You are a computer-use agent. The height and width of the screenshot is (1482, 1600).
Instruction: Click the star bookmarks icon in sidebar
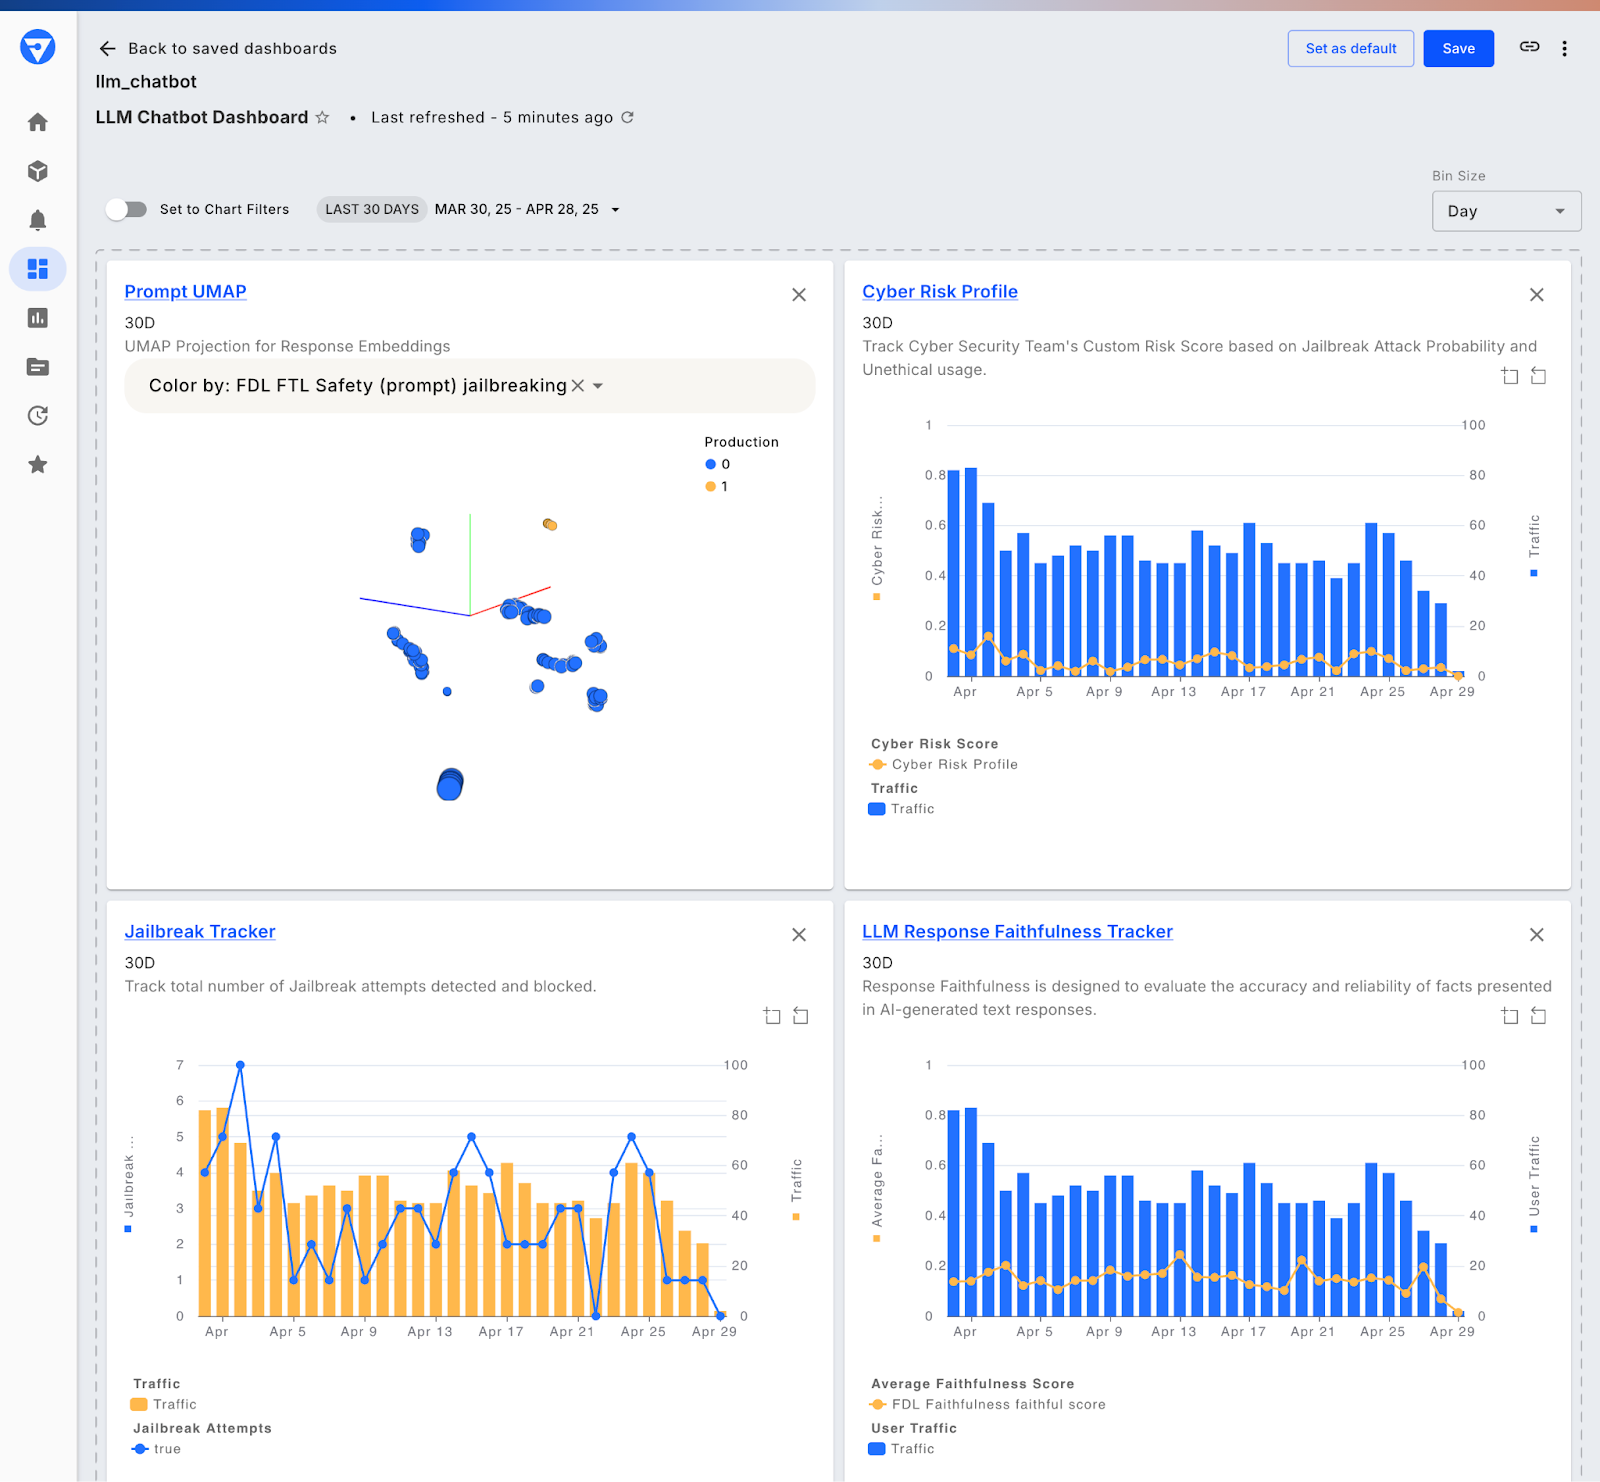[x=38, y=465]
